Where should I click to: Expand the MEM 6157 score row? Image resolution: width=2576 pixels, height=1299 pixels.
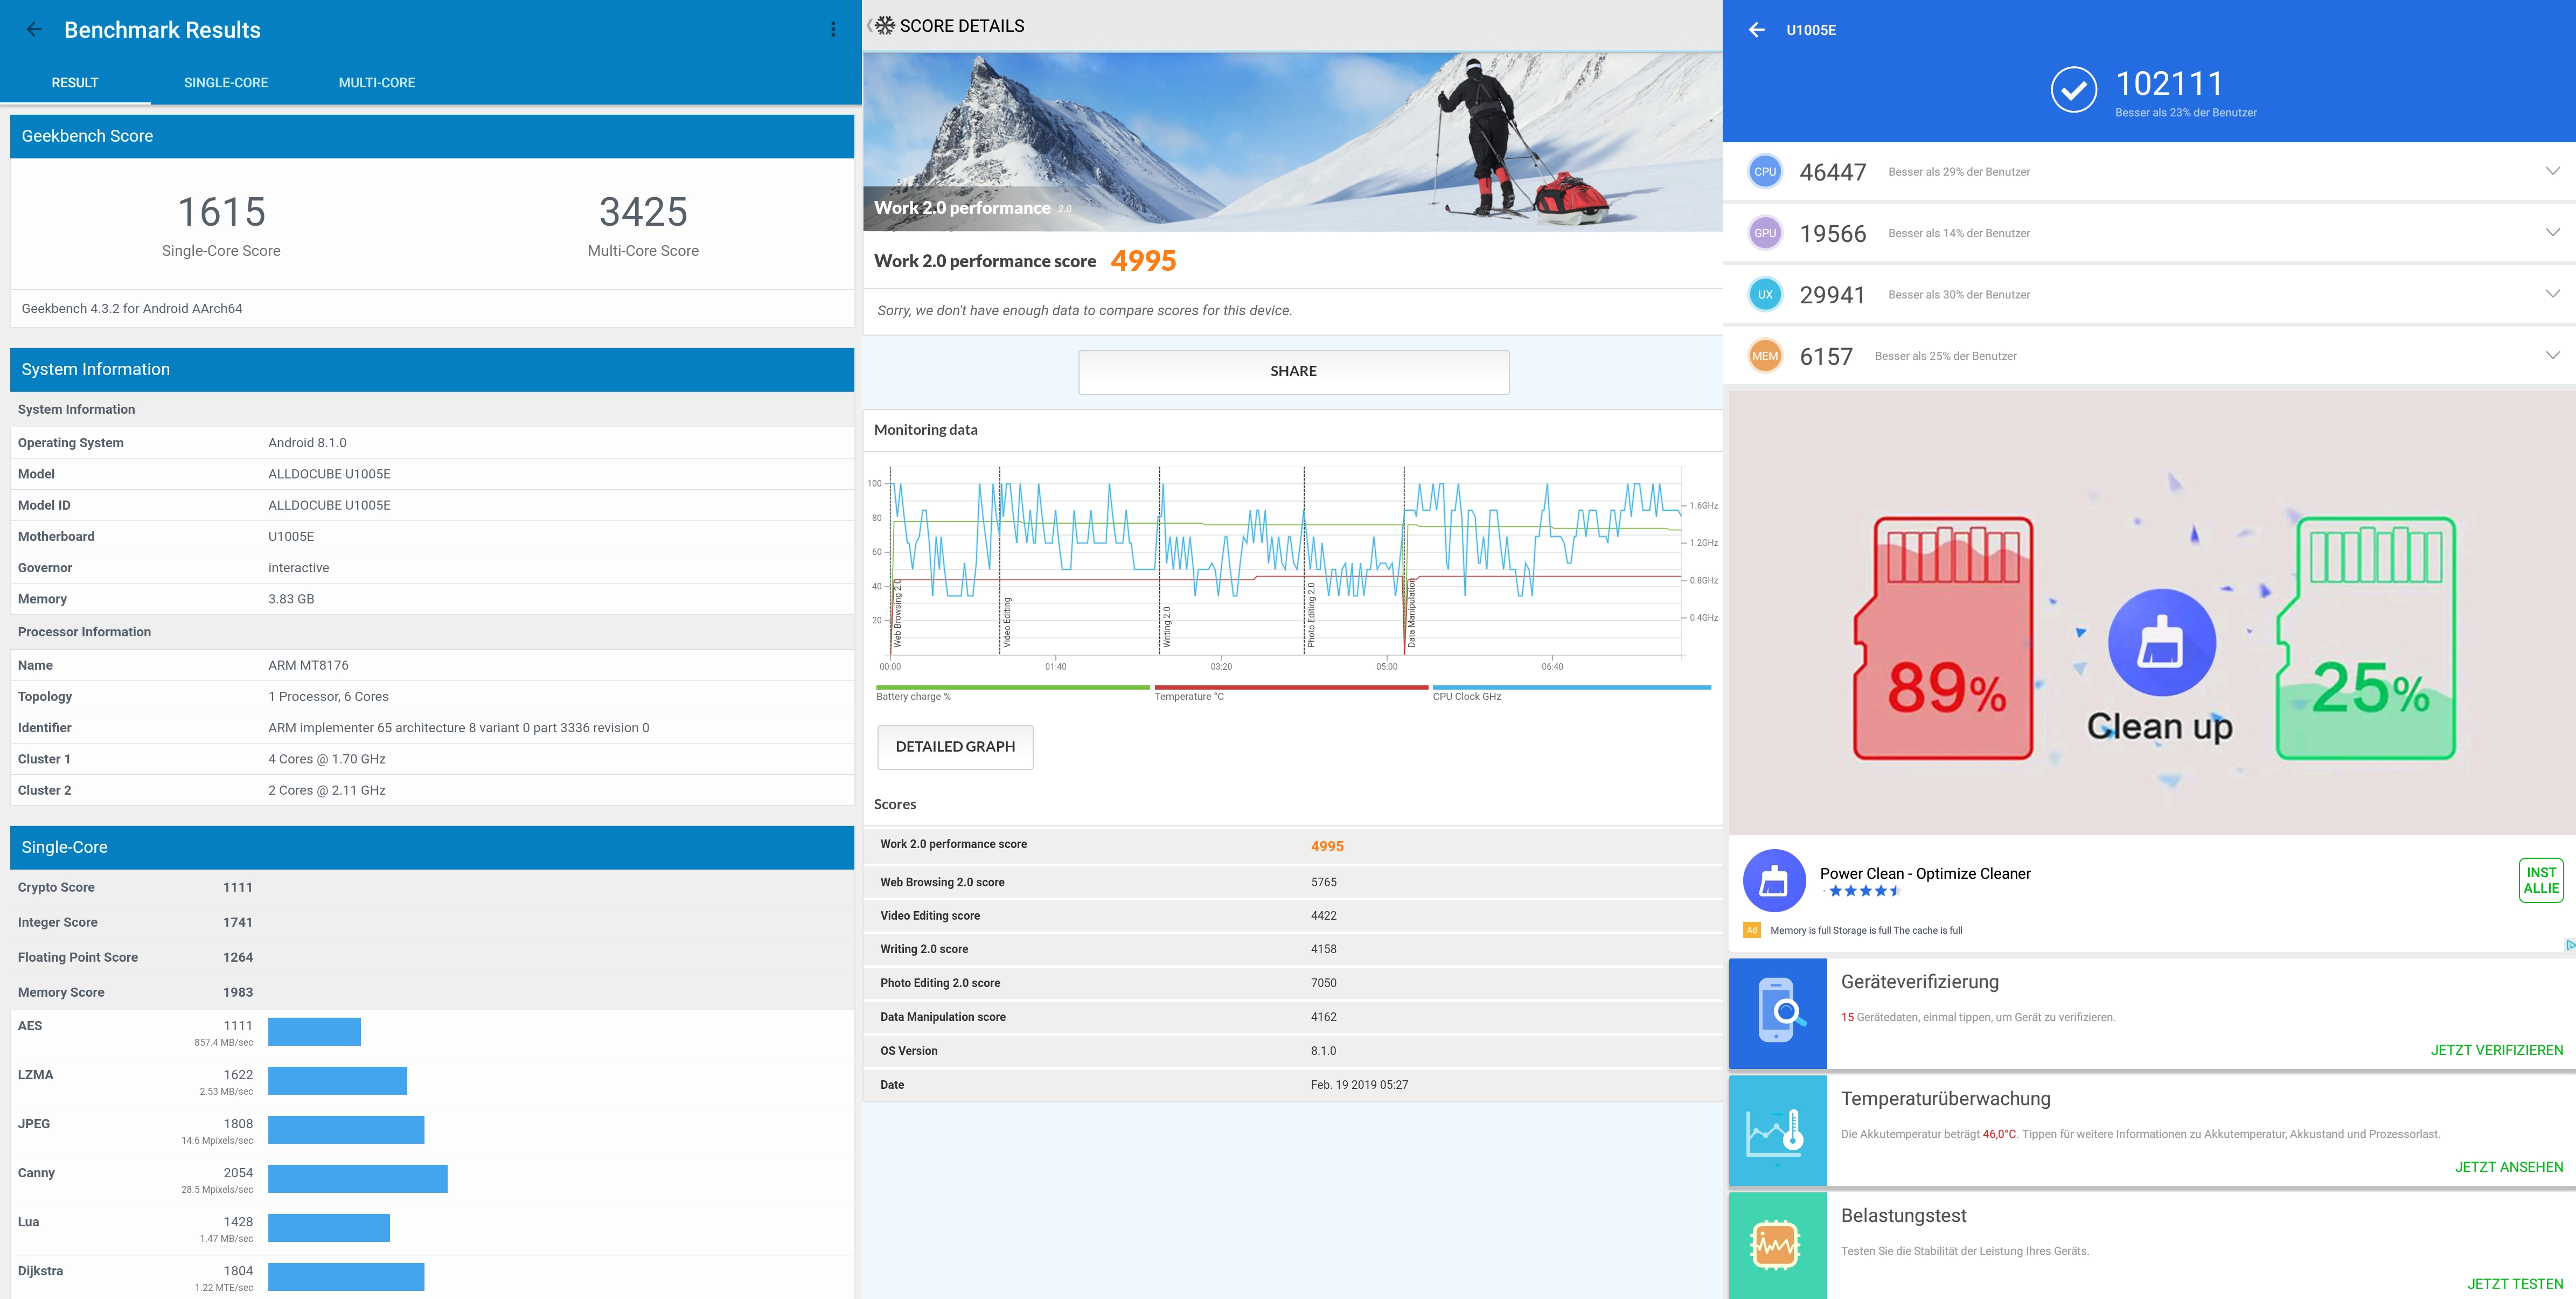2553,355
